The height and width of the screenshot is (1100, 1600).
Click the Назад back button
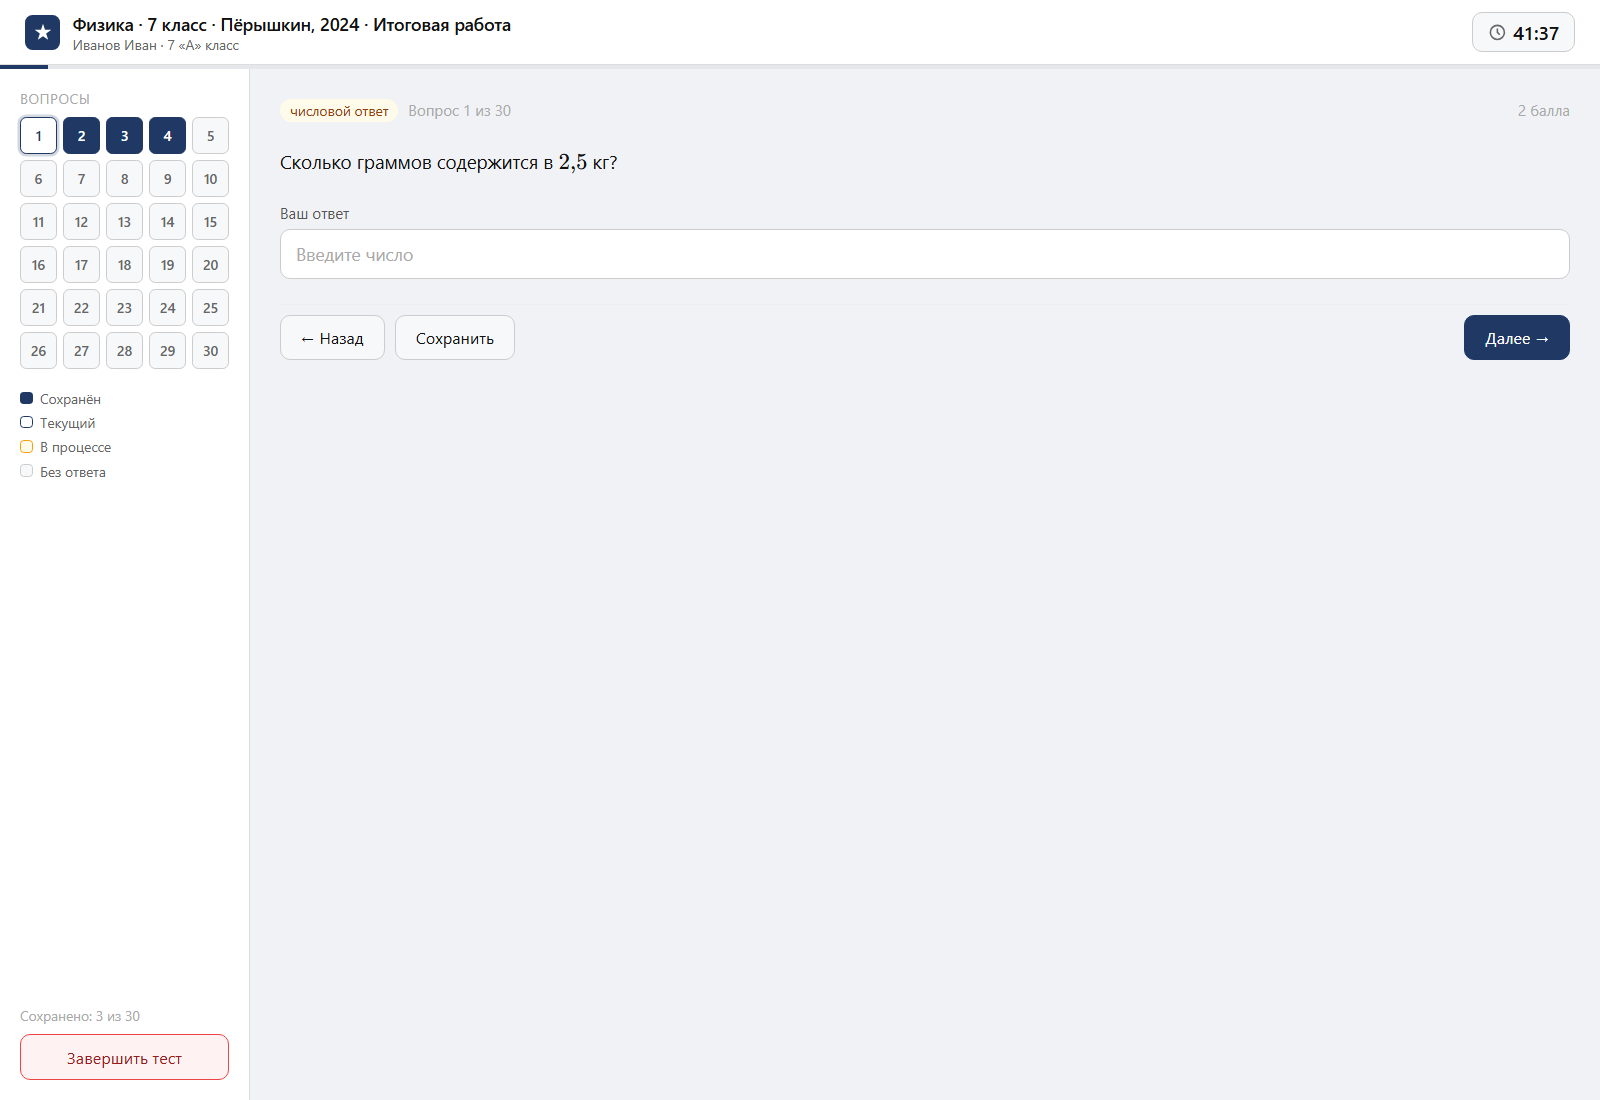click(x=332, y=338)
